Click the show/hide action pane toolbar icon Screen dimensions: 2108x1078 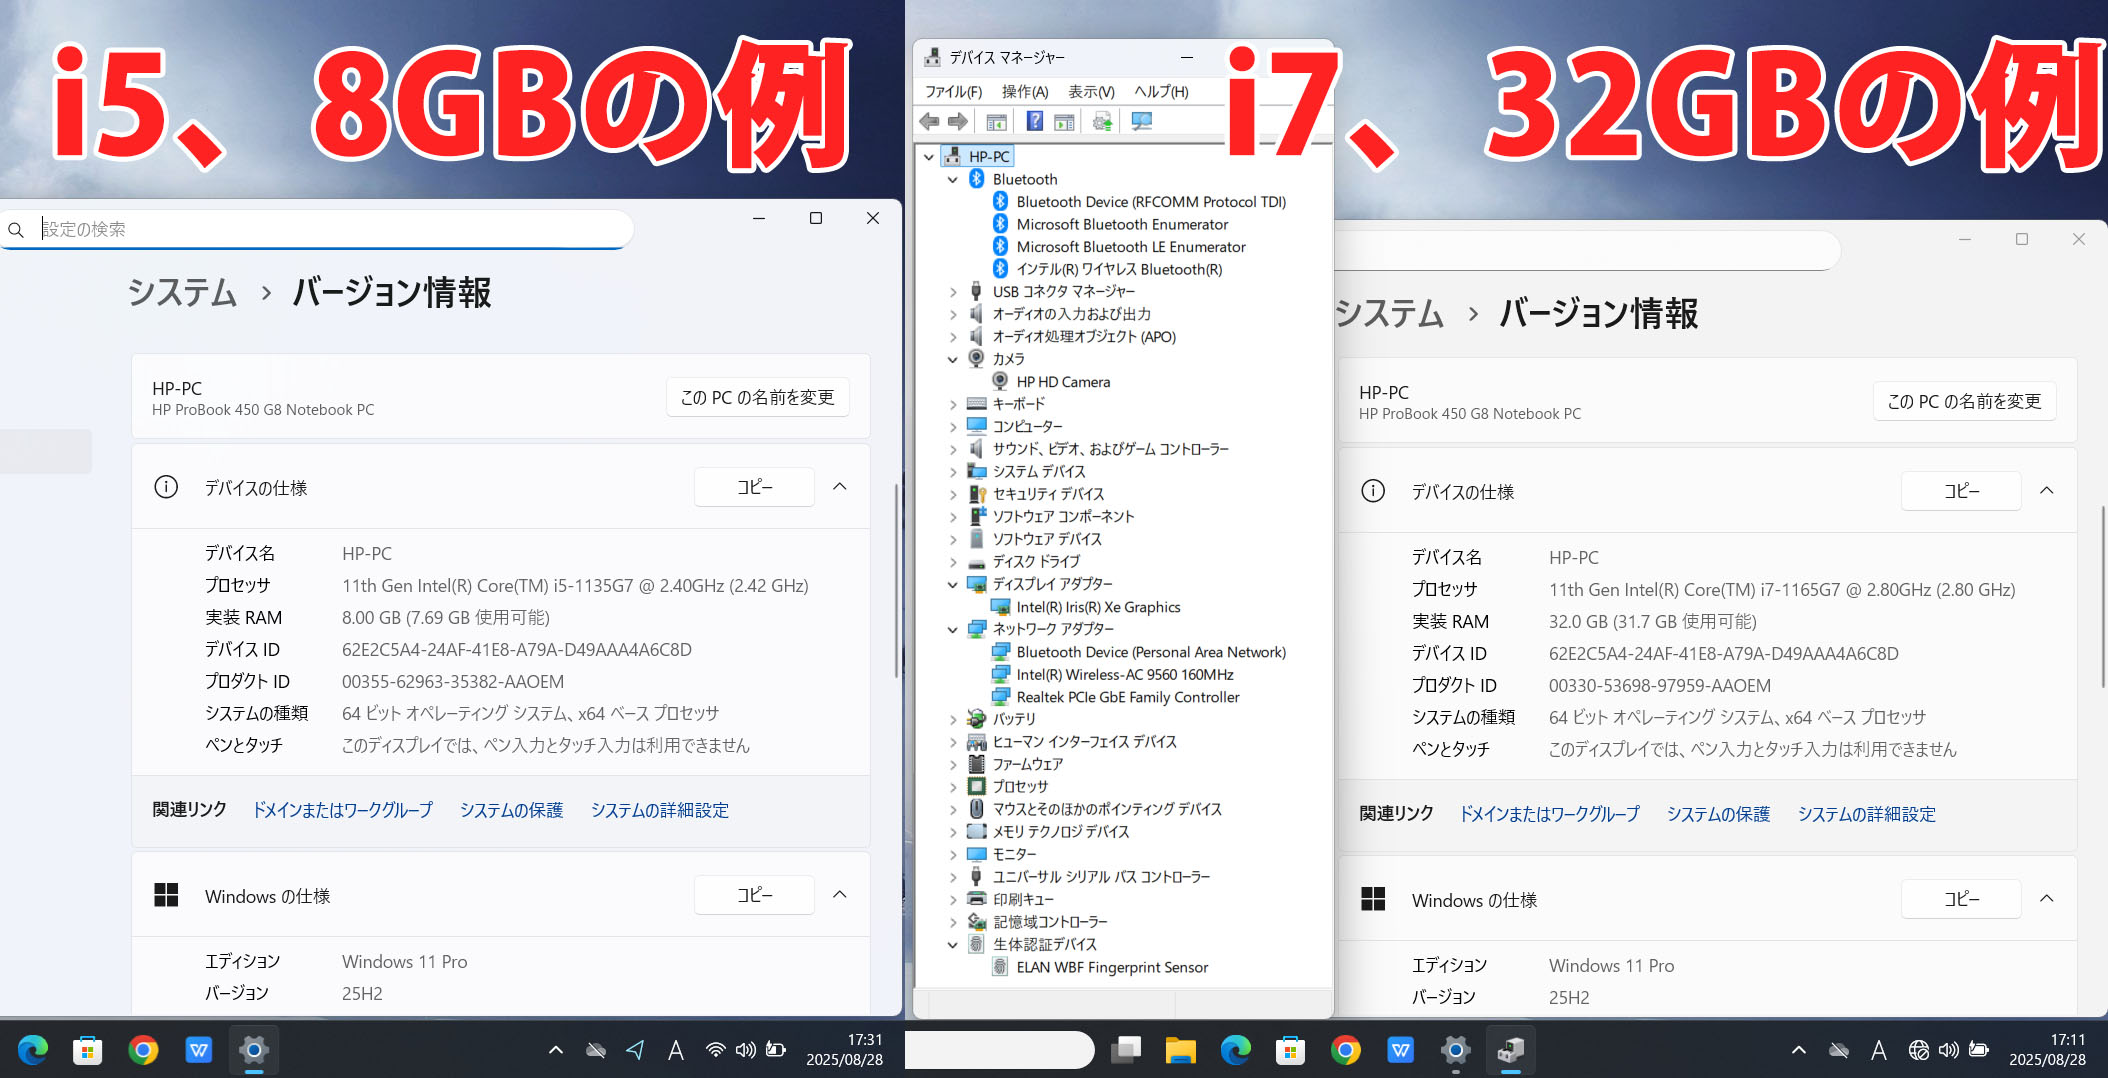pos(1064,122)
